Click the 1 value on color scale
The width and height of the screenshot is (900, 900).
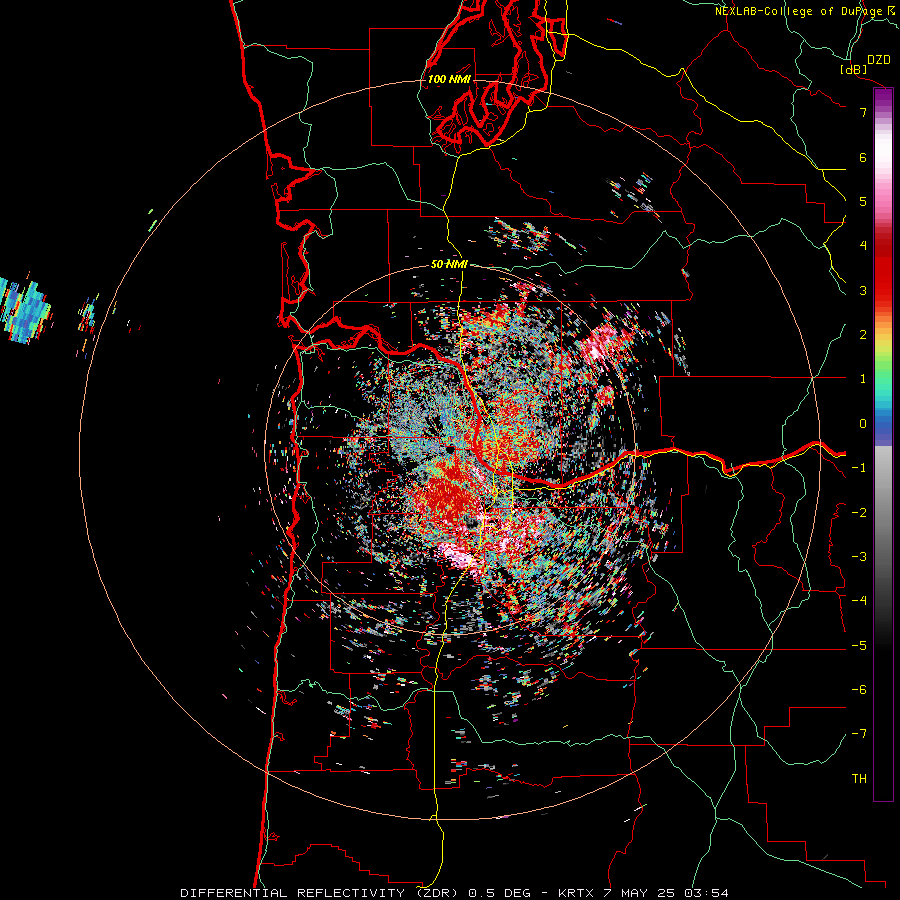pos(863,378)
